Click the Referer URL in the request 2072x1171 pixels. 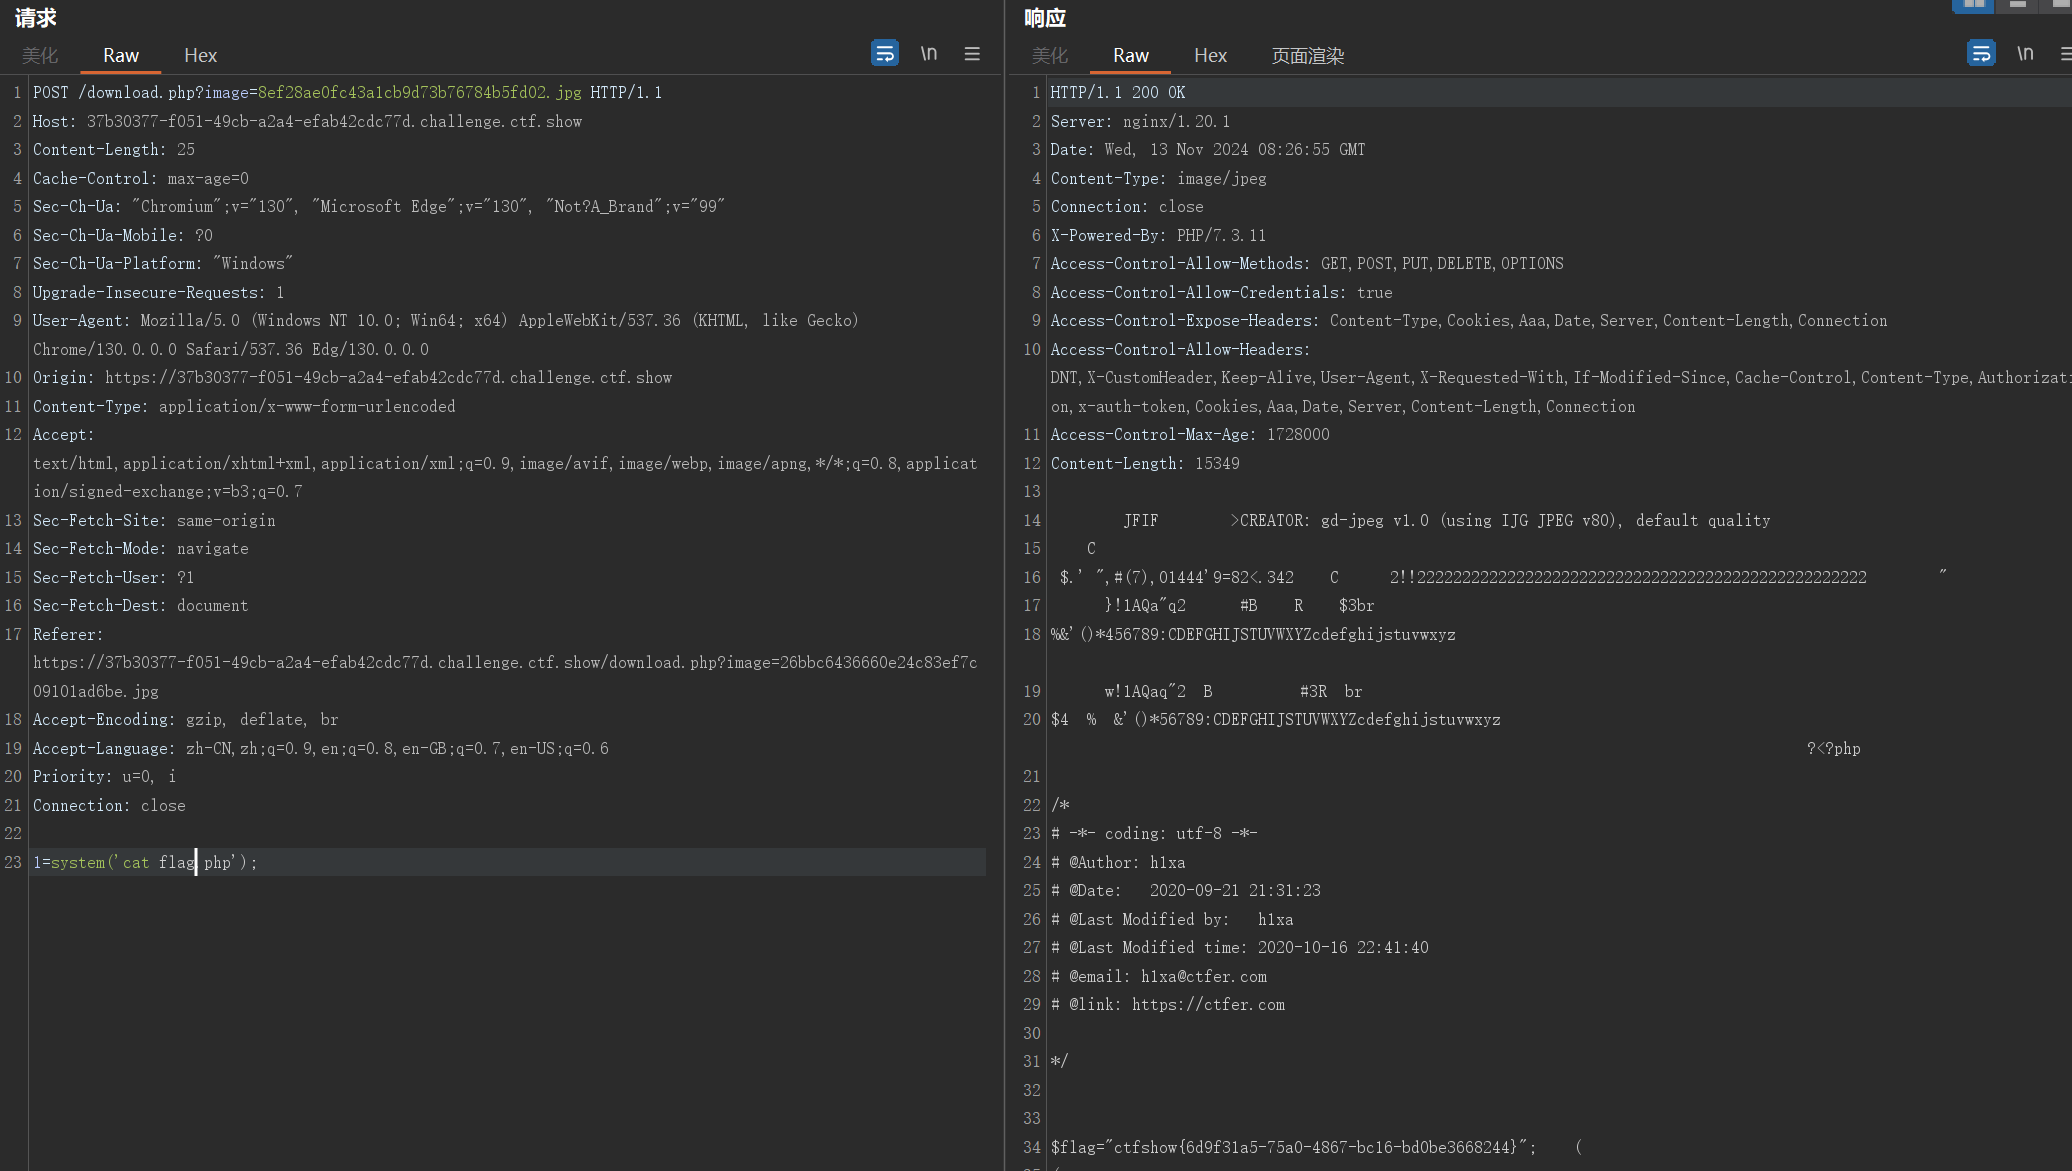[505, 677]
